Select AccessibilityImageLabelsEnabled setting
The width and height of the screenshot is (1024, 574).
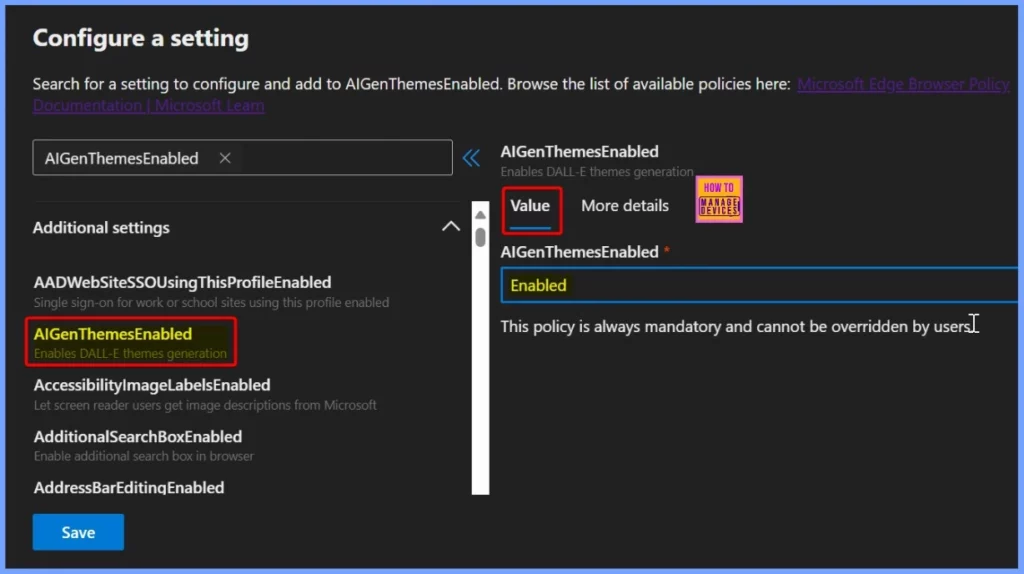point(205,394)
